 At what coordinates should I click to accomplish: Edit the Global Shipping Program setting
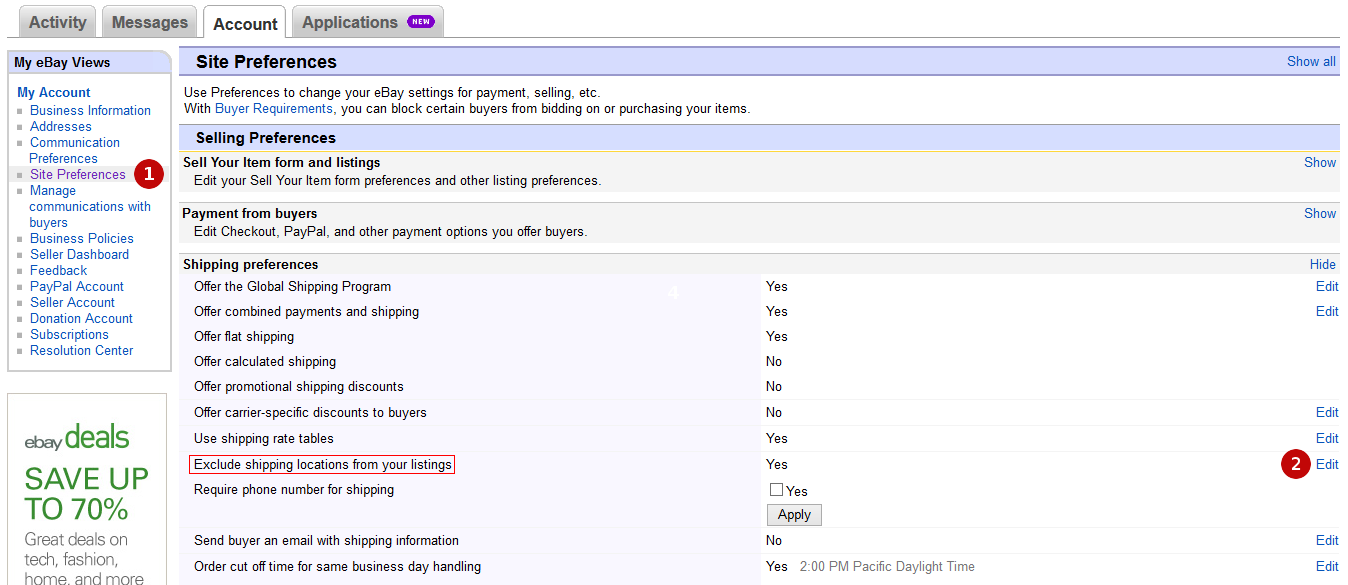1327,286
